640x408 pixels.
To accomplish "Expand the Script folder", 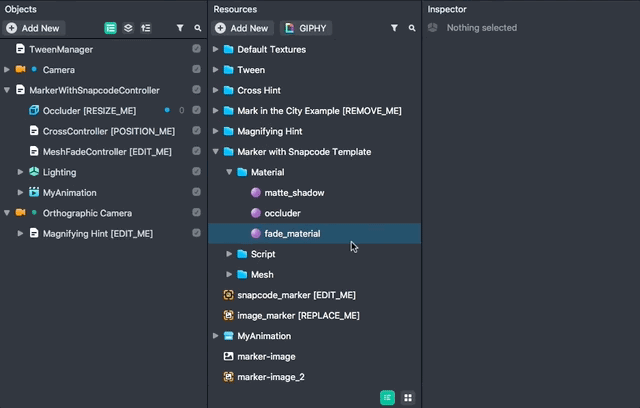I will tap(229, 254).
